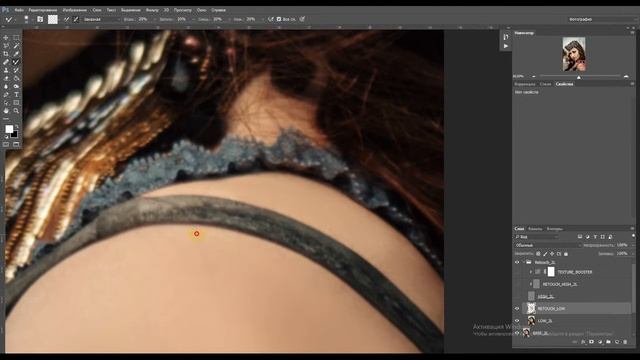Open the Изображение menu

(x=75, y=10)
